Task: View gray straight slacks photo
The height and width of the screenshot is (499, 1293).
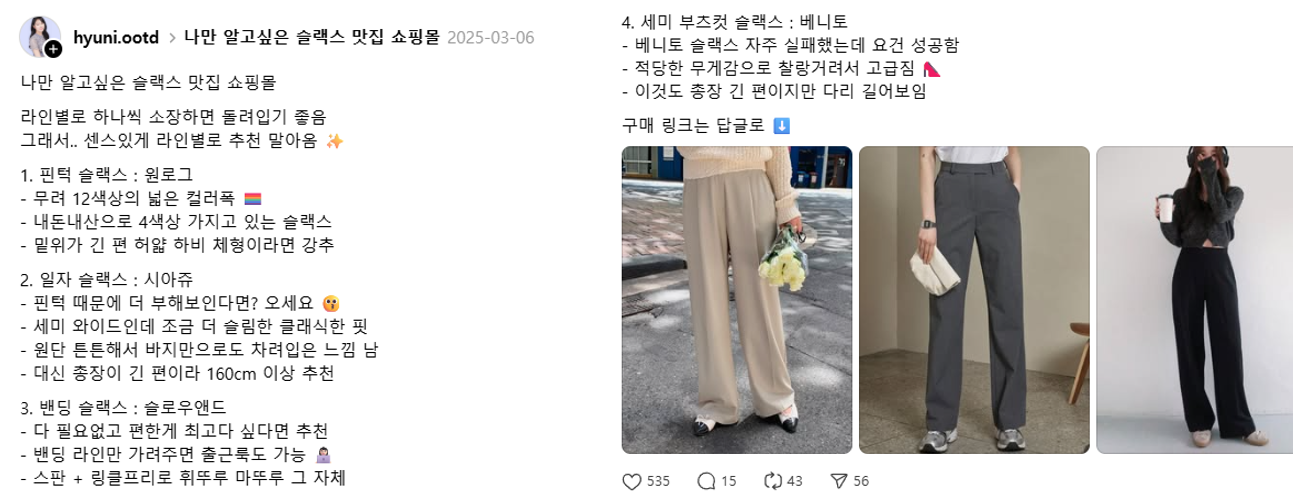Action: click(x=974, y=300)
